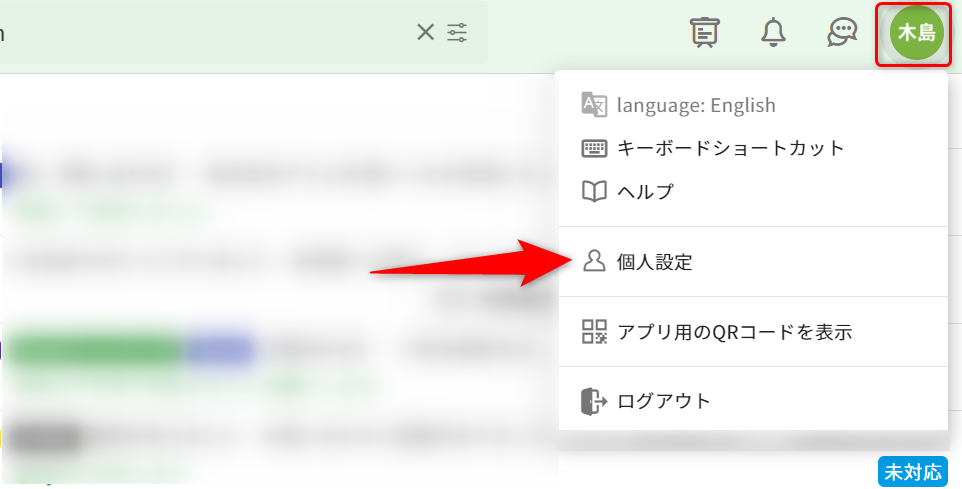Viewport: 962px width, 489px height.
Task: Open 個人設定 from the user menu
Action: pos(655,262)
